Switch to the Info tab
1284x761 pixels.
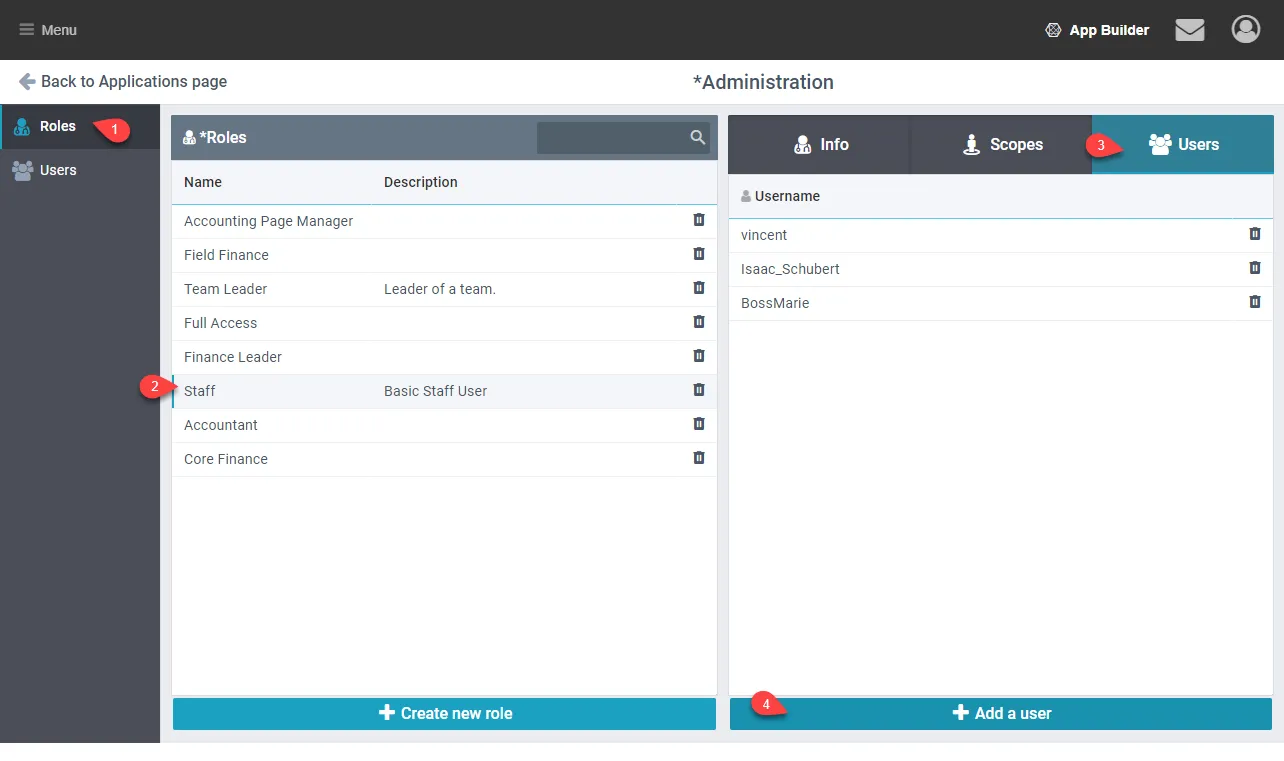pyautogui.click(x=819, y=145)
